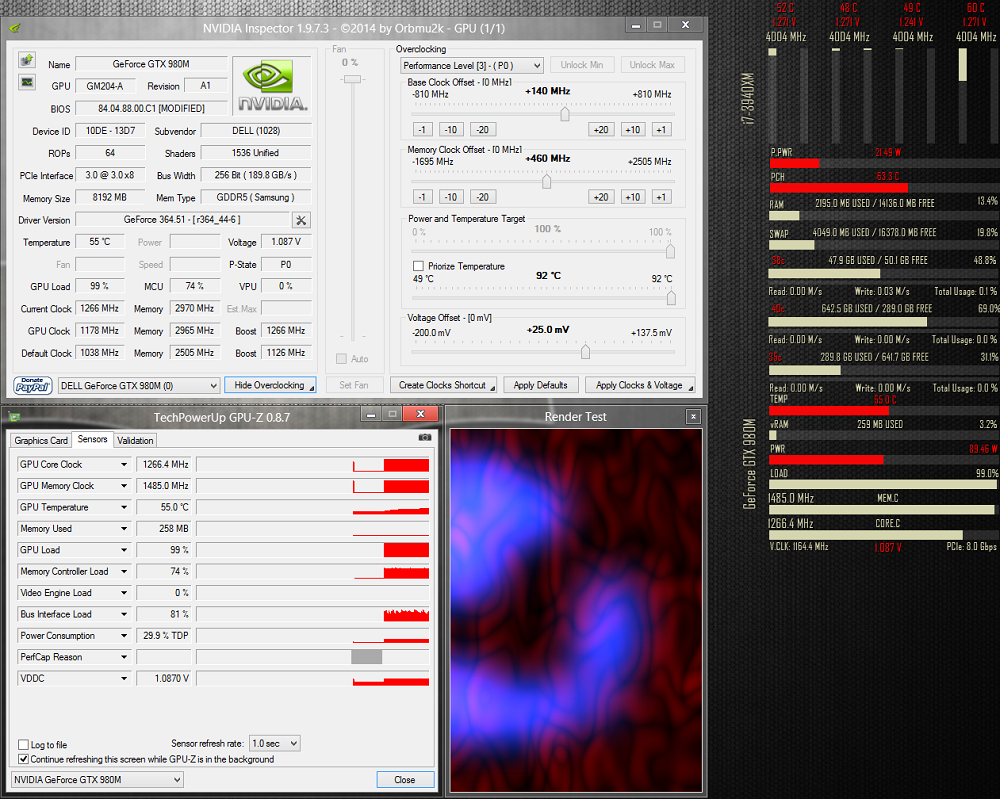Click the NVIDIA Inspector title bar icon
Screen dimensions: 1000x799
pos(15,28)
